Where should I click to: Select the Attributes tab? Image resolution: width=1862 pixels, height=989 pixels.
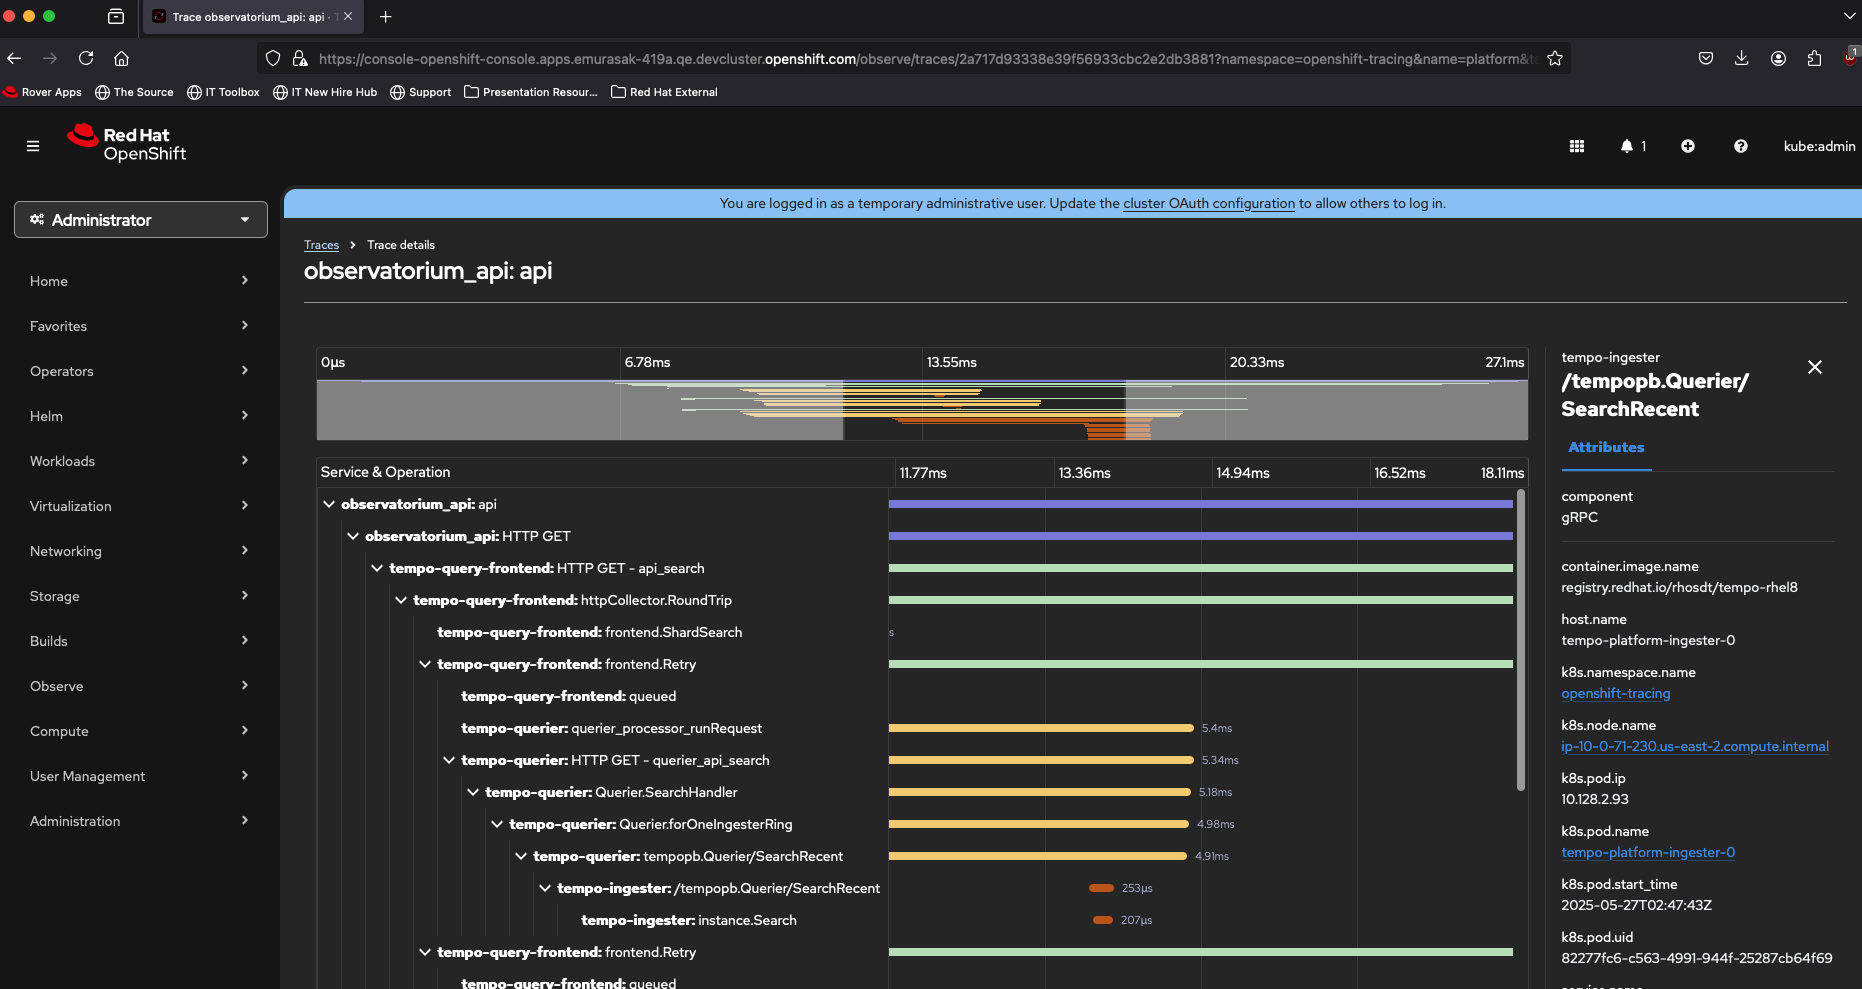(1606, 448)
